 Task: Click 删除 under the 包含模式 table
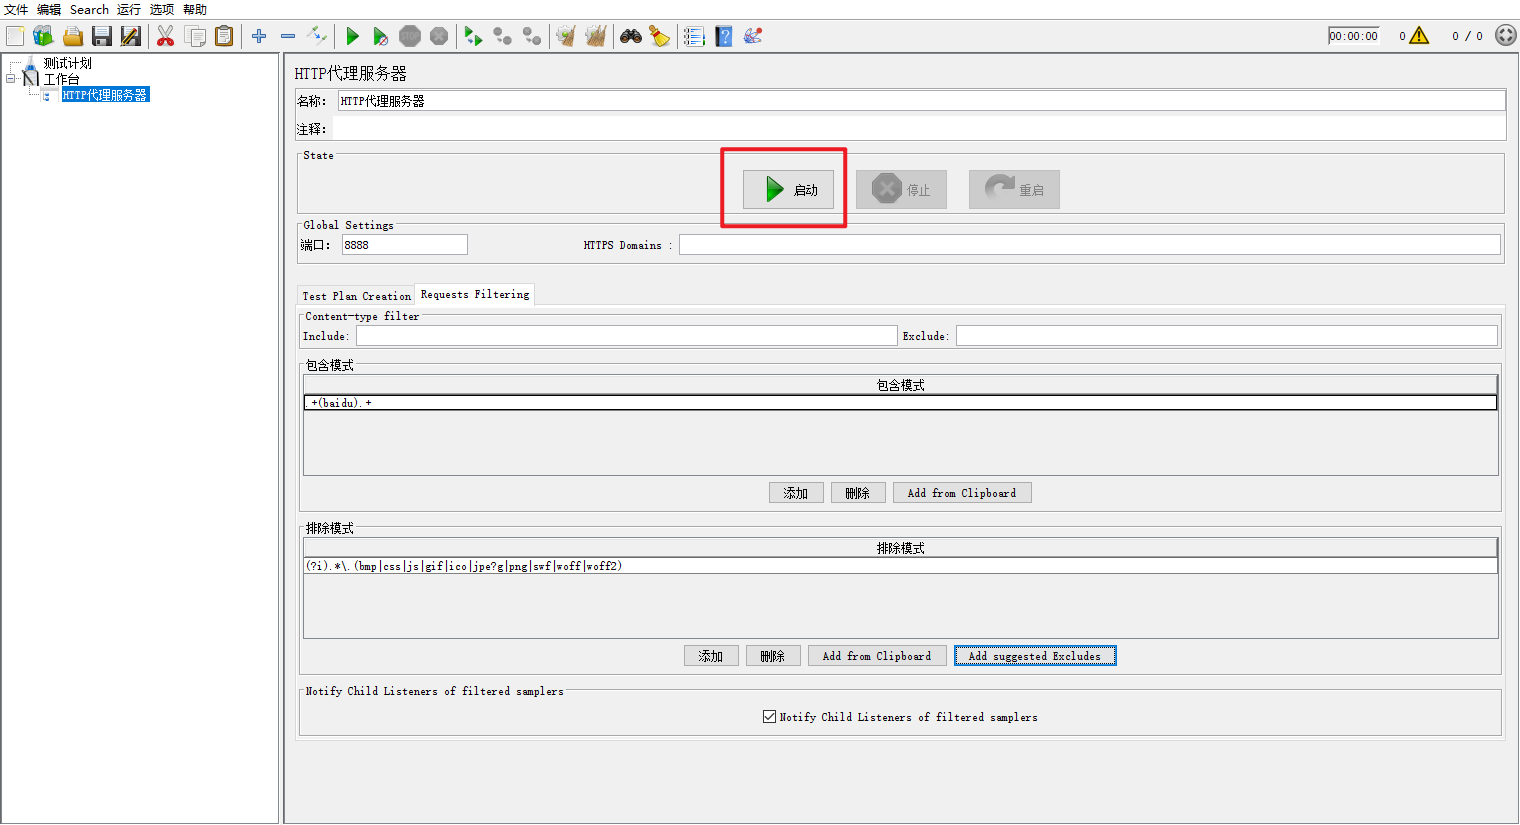tap(858, 493)
